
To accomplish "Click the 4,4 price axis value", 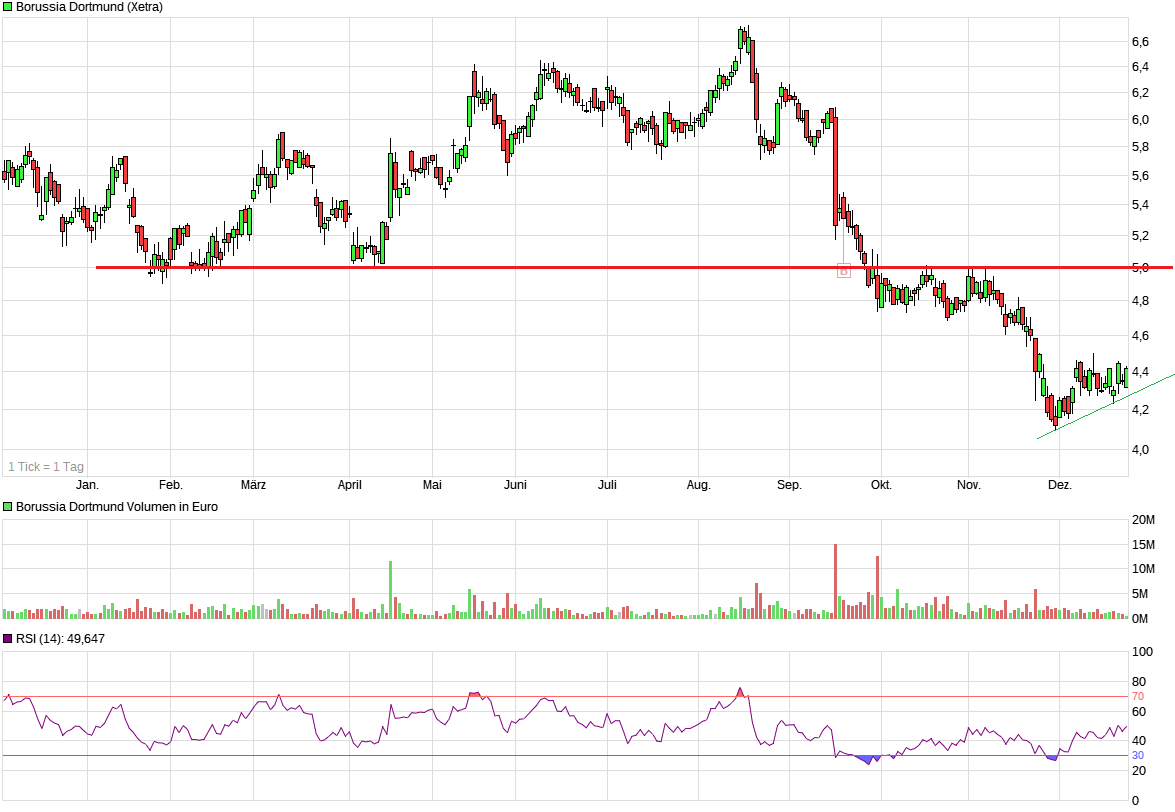I will tap(1140, 372).
